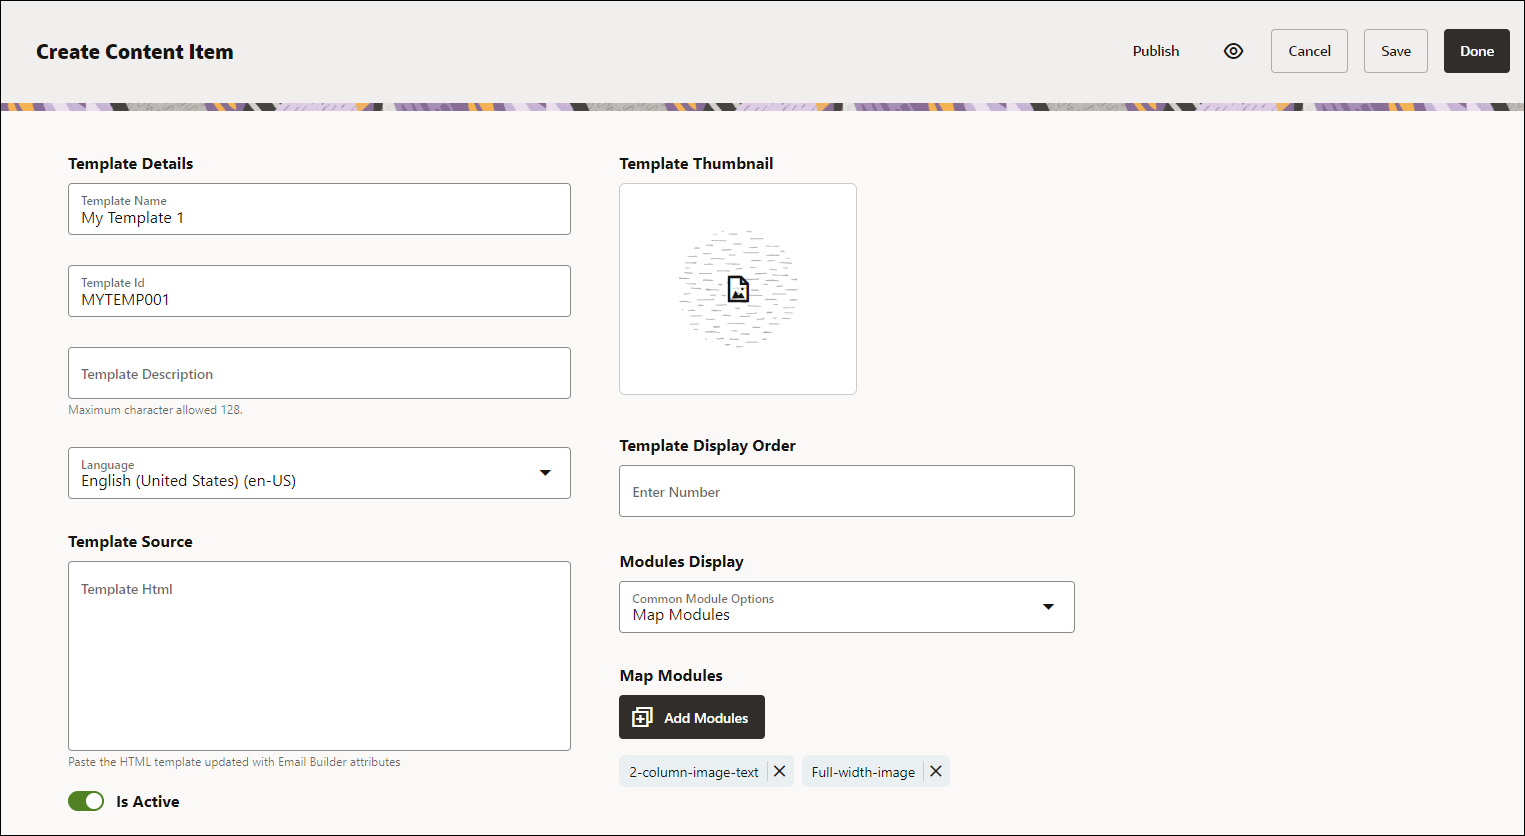Click the Add Modules plus icon

coord(642,717)
